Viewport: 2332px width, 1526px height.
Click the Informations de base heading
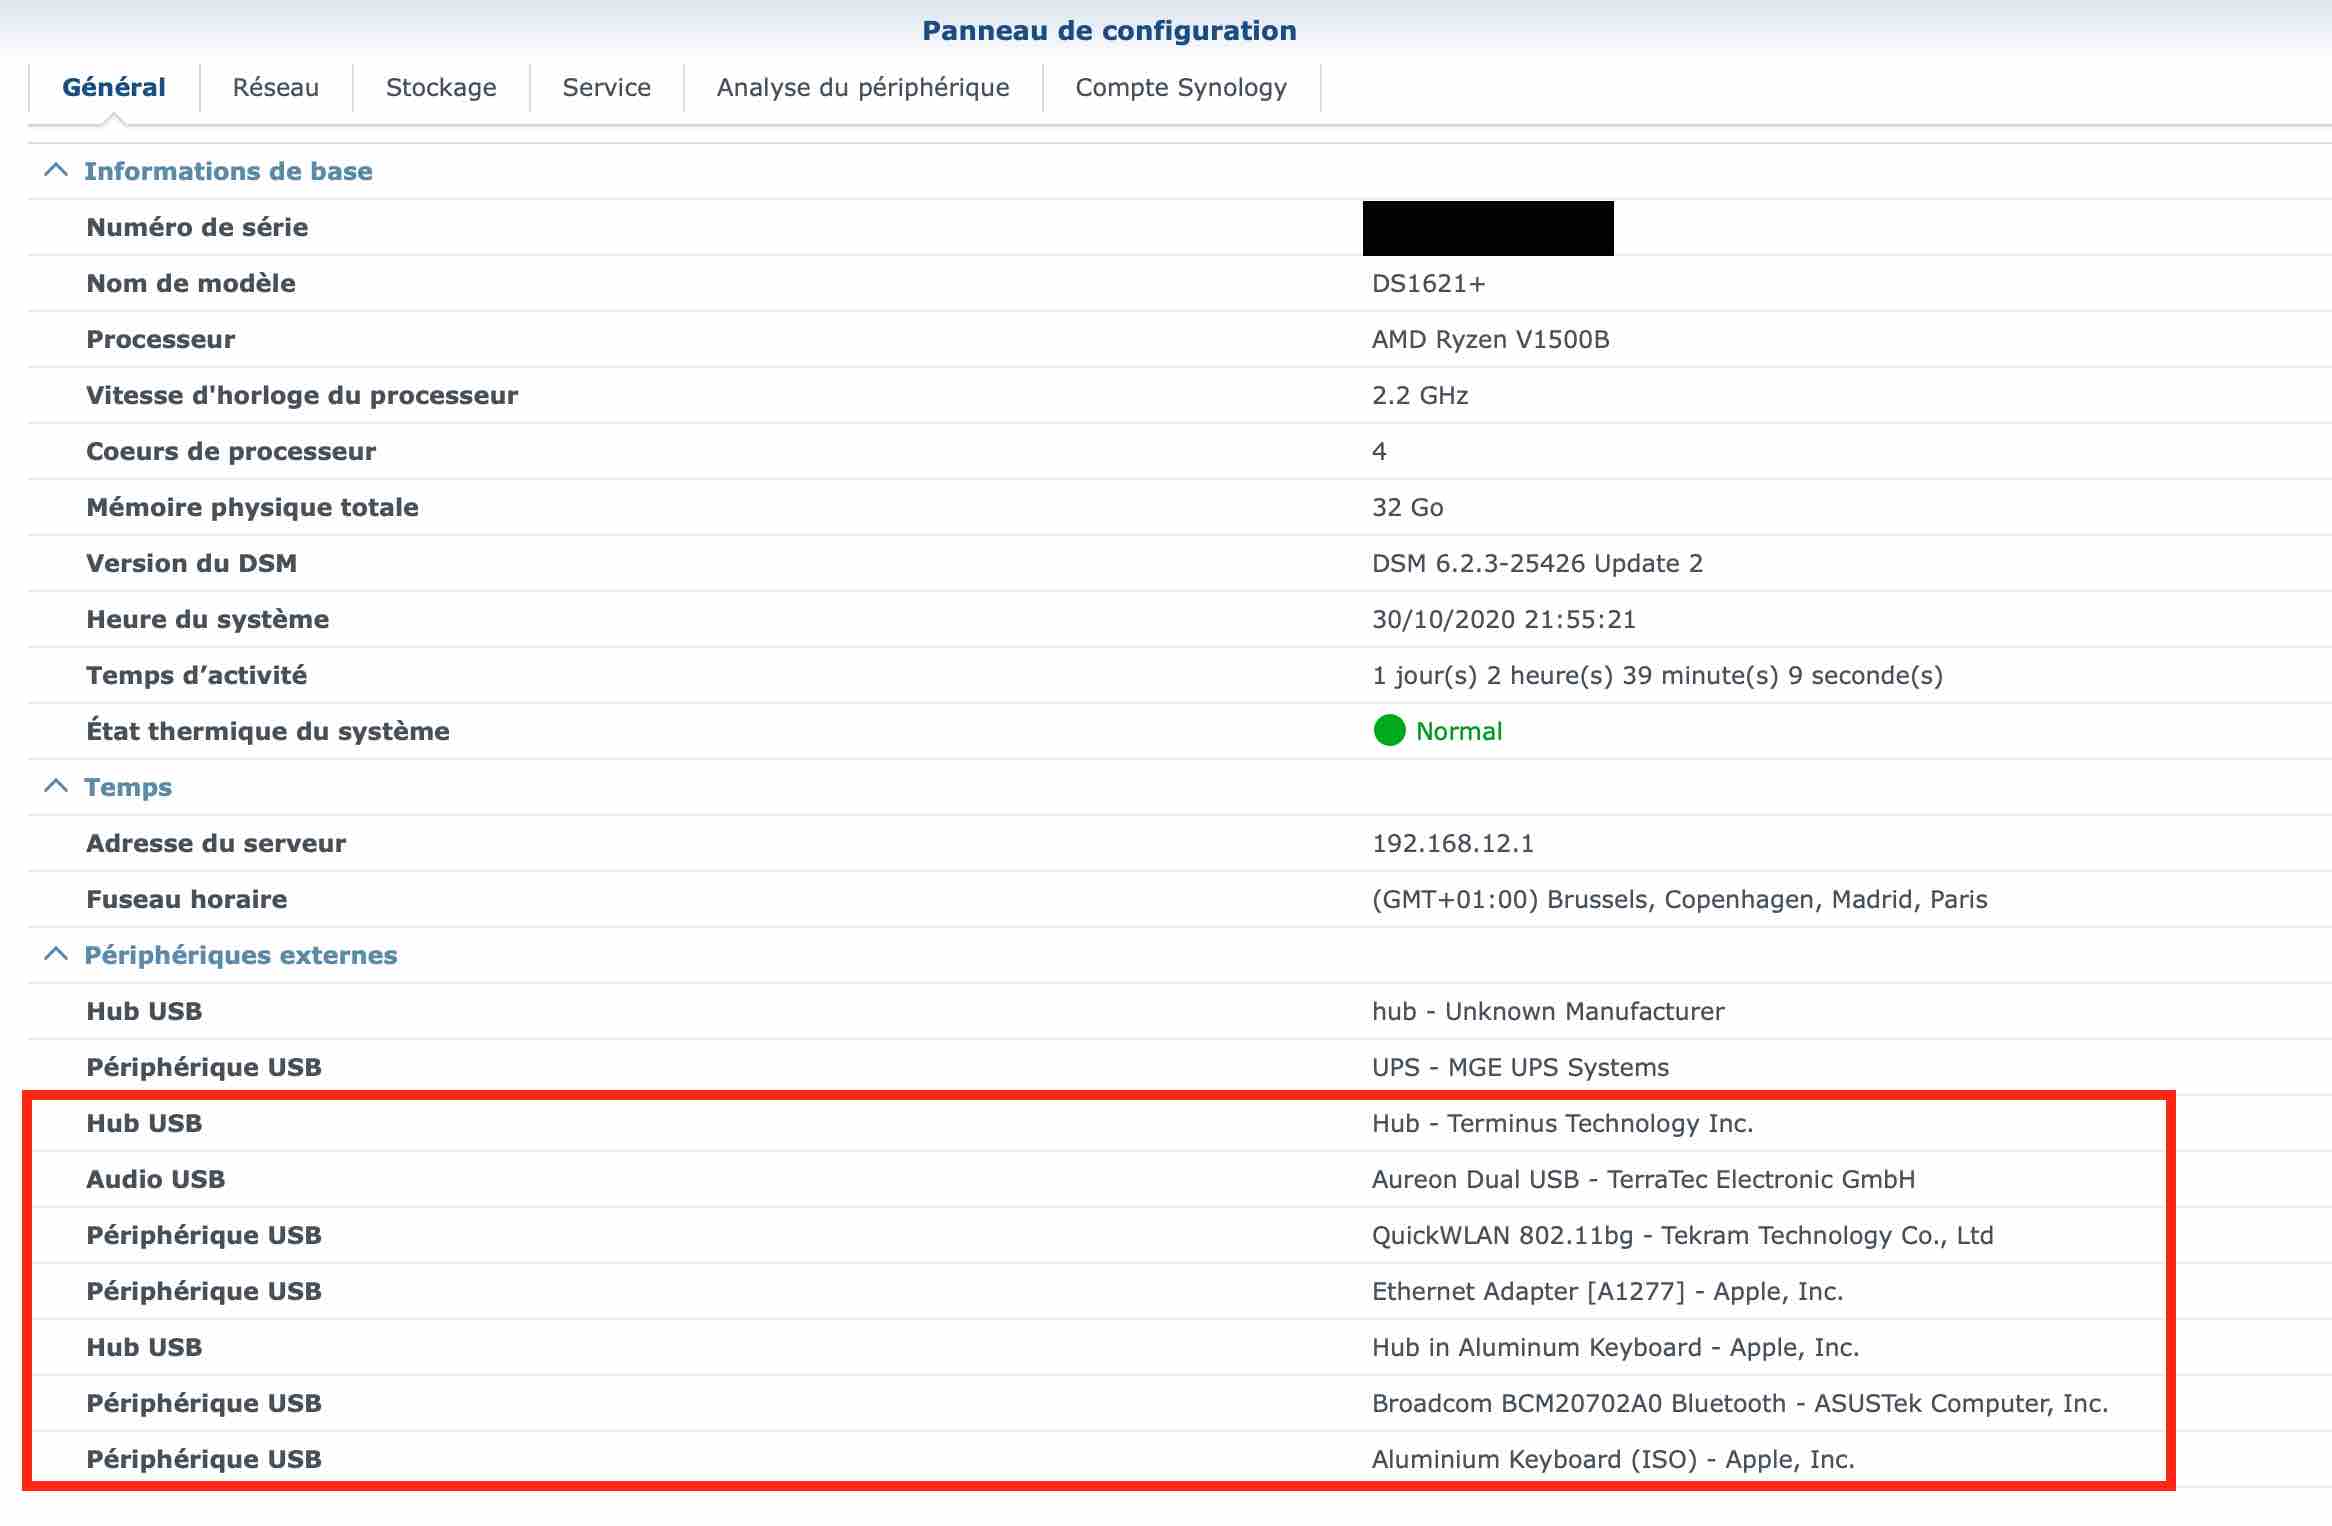228,171
